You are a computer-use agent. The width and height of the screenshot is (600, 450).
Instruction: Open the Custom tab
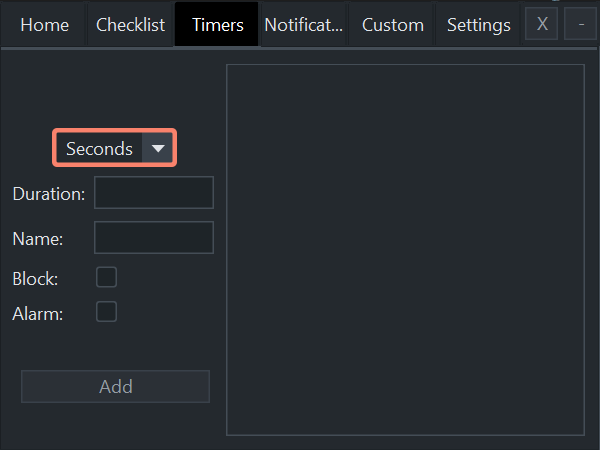point(393,25)
